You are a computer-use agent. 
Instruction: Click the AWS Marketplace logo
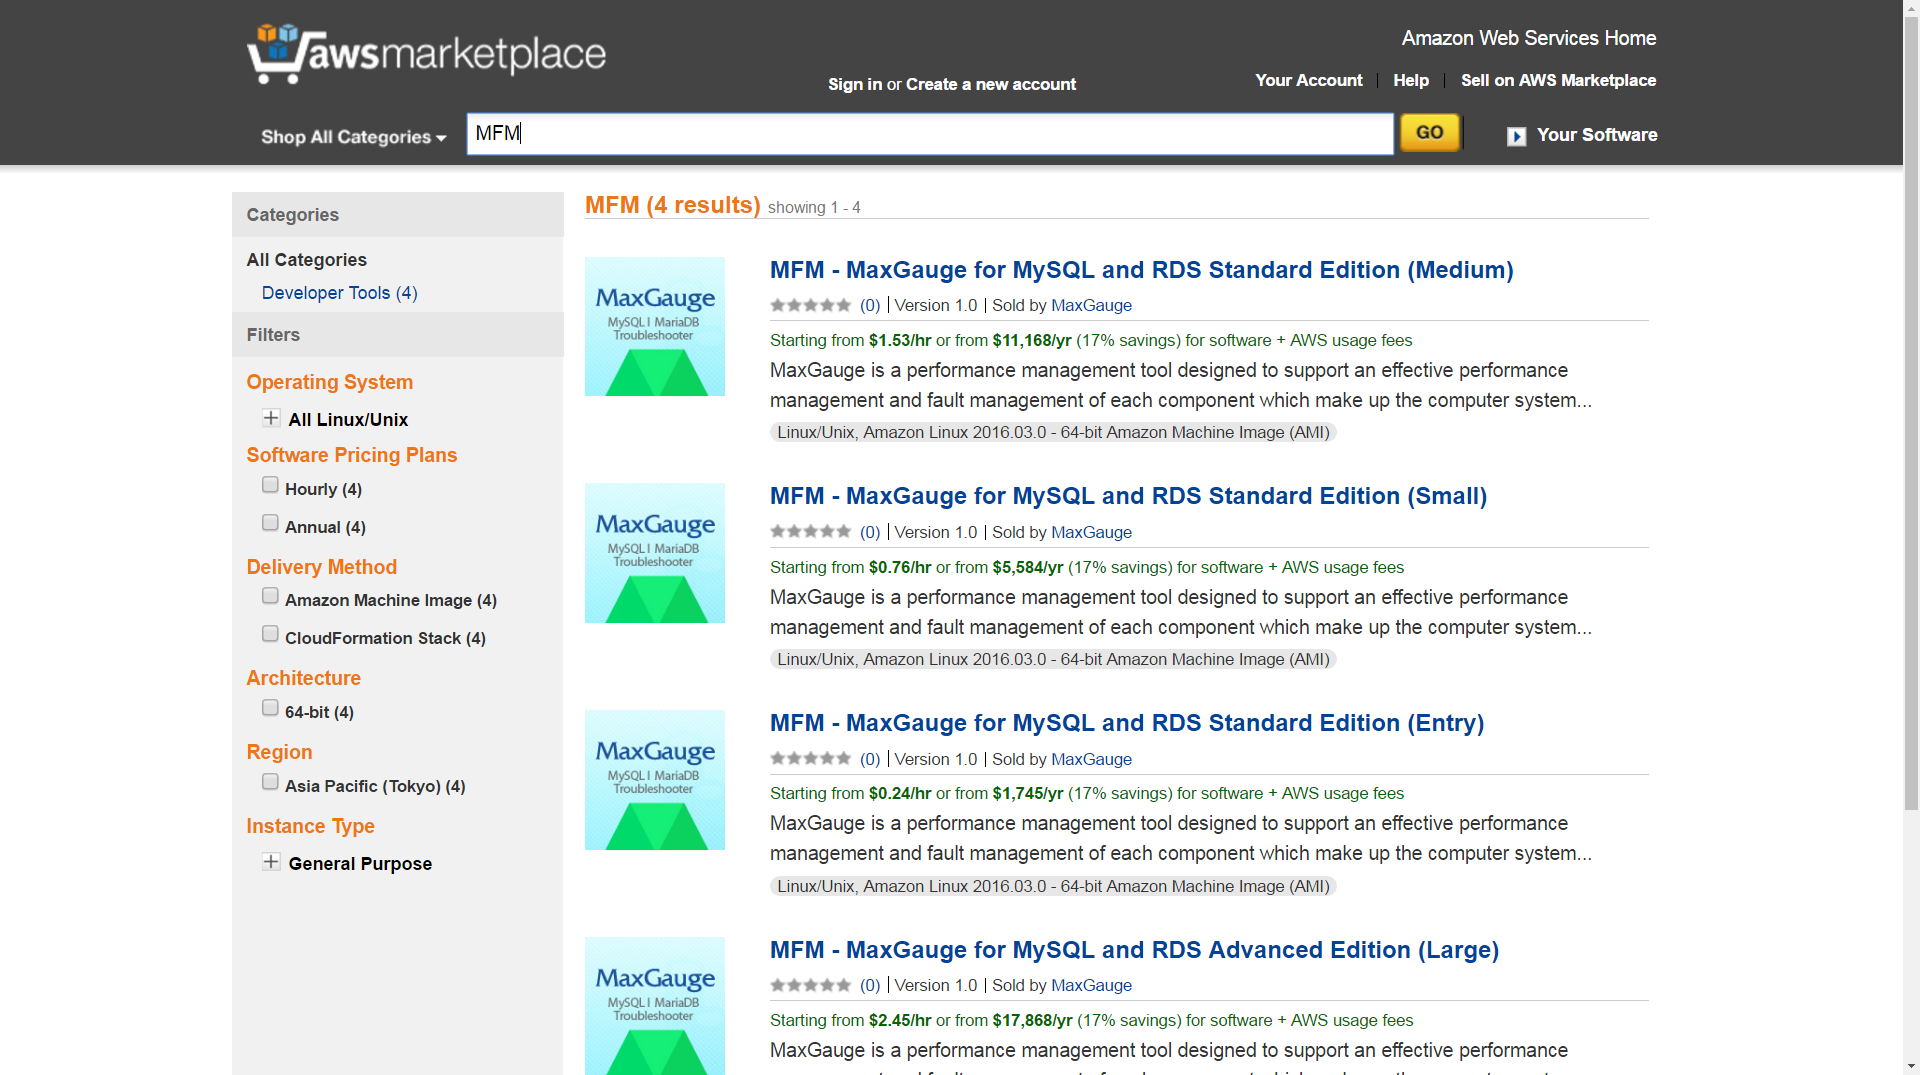427,53
